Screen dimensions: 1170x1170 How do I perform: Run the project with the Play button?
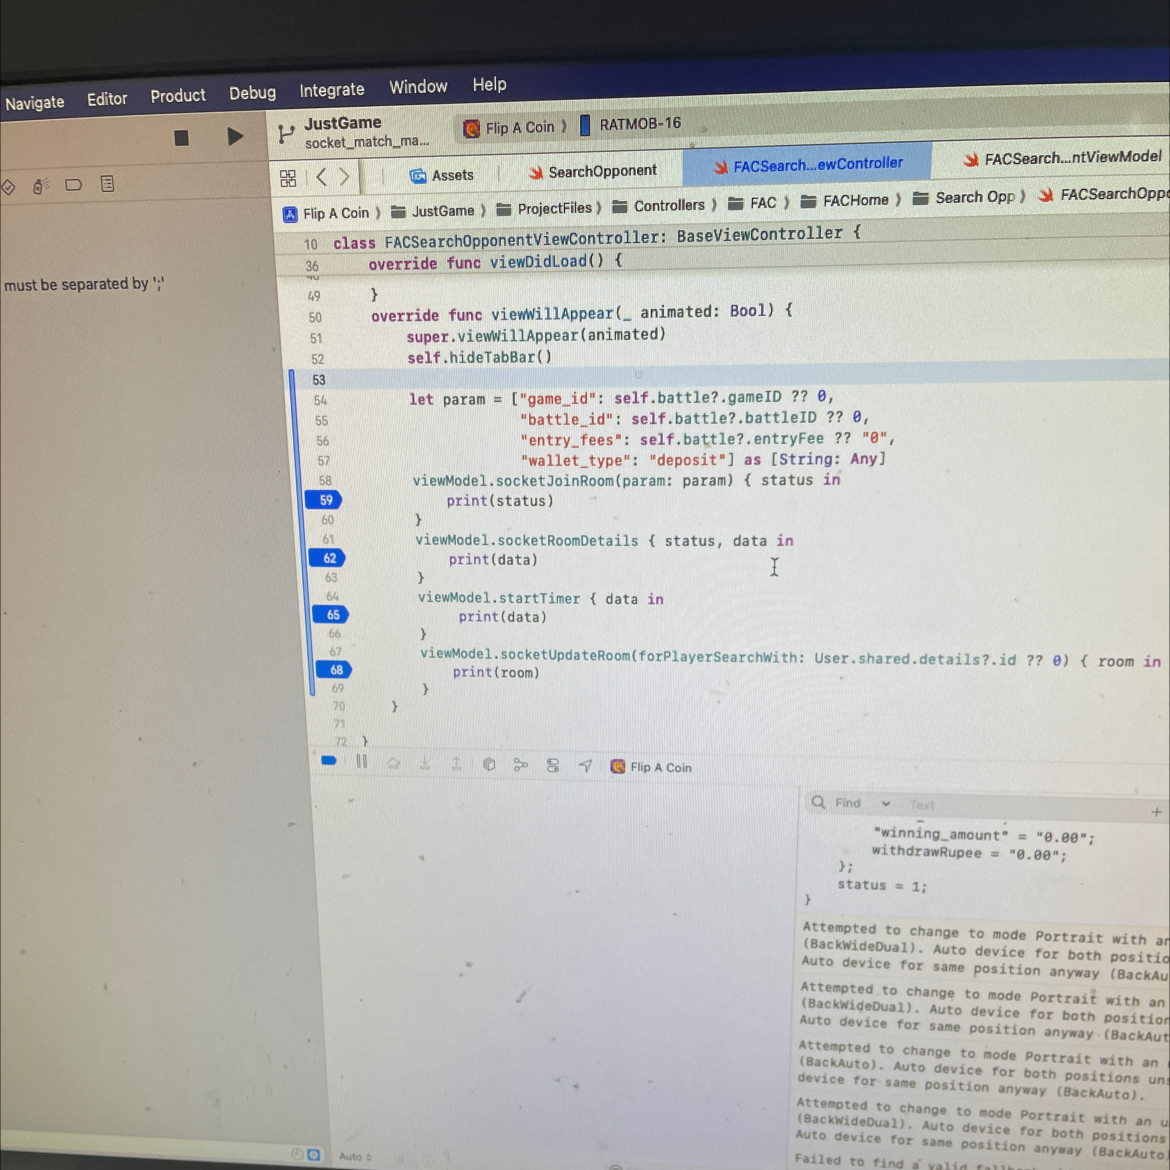(x=235, y=137)
